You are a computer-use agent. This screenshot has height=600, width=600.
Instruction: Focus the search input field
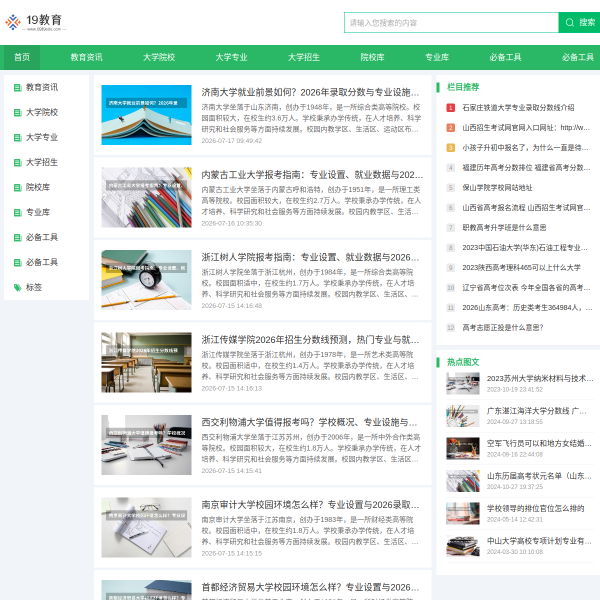451,23
